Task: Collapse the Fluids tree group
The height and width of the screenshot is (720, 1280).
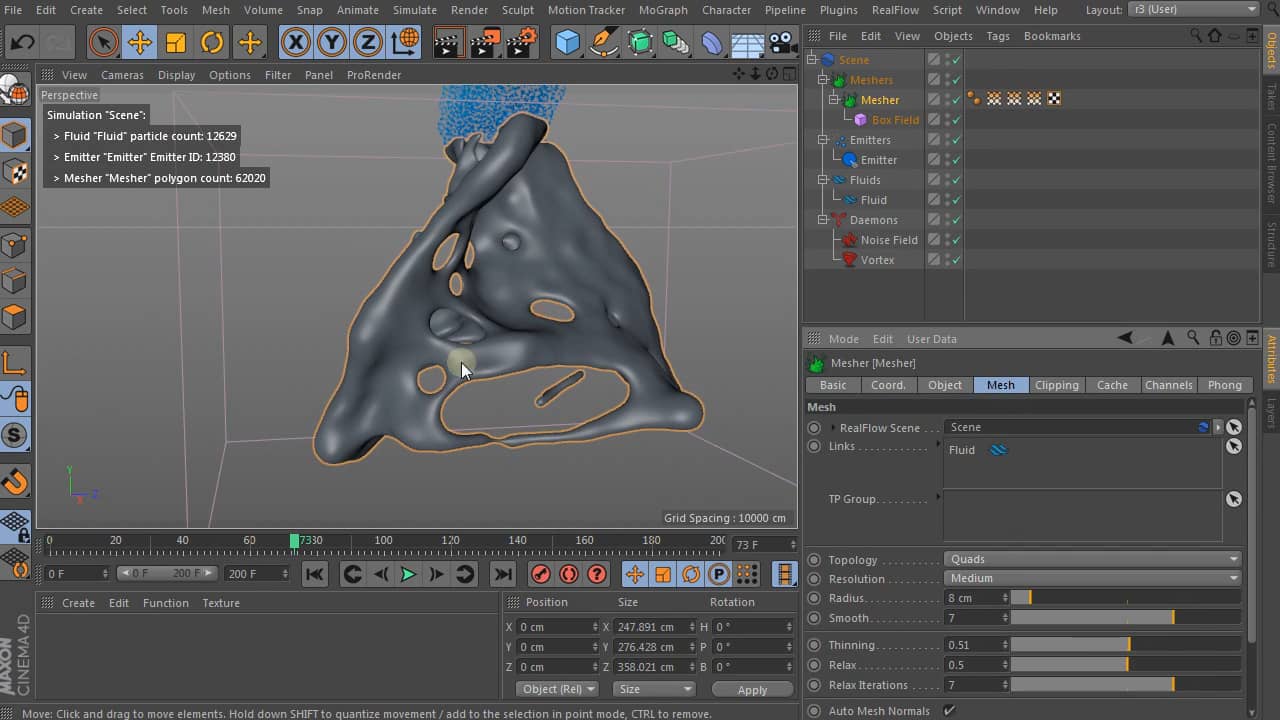Action: point(823,180)
